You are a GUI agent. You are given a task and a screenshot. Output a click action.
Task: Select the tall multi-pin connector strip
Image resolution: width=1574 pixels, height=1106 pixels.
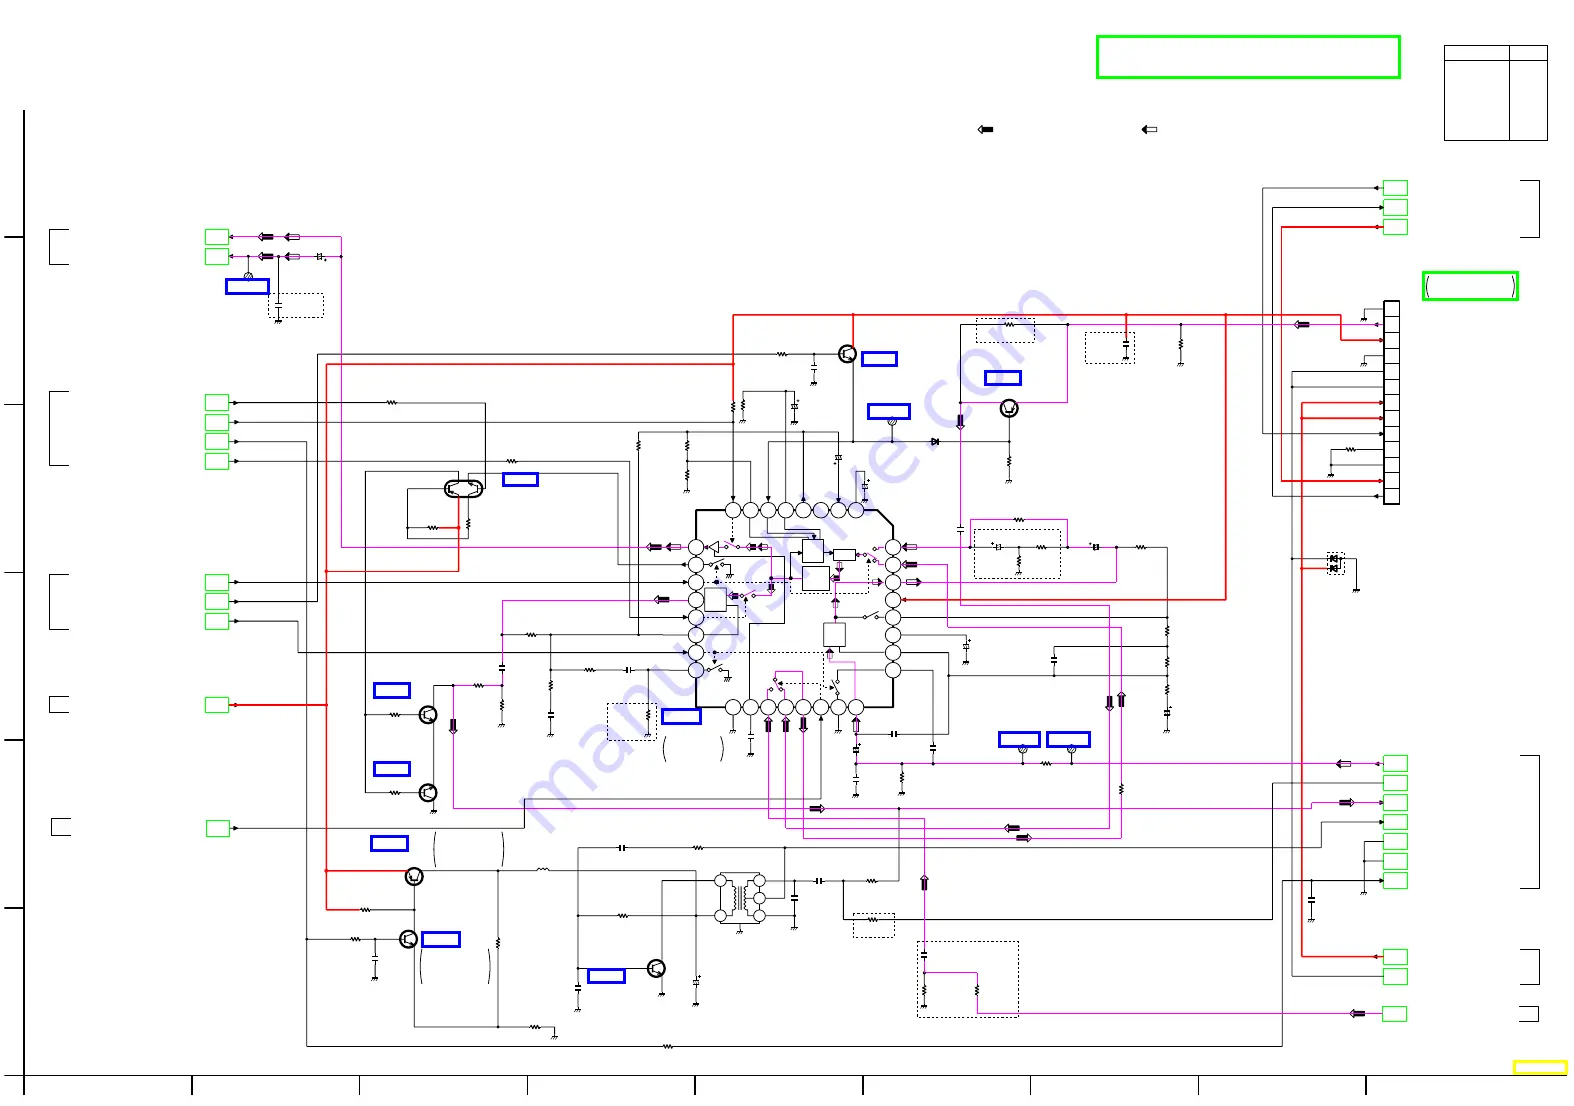coord(1391,402)
